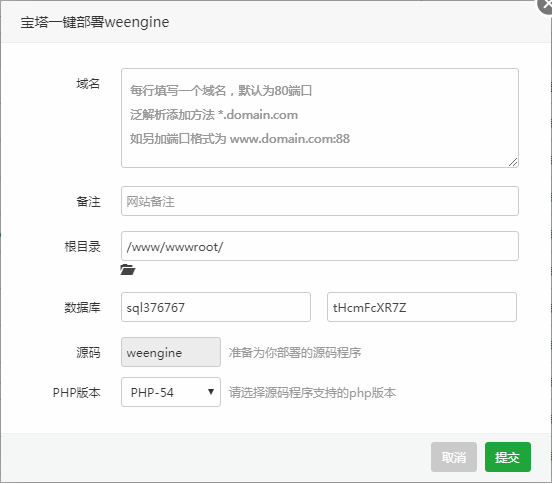Viewport: 553px width, 484px height.
Task: Click the PHP版本 label
Action: [x=77, y=393]
